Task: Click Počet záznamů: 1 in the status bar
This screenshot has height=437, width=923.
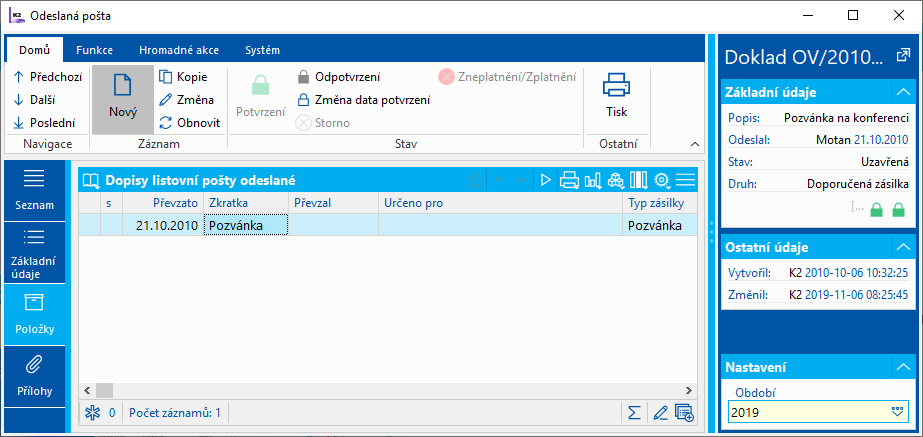Action: click(175, 413)
